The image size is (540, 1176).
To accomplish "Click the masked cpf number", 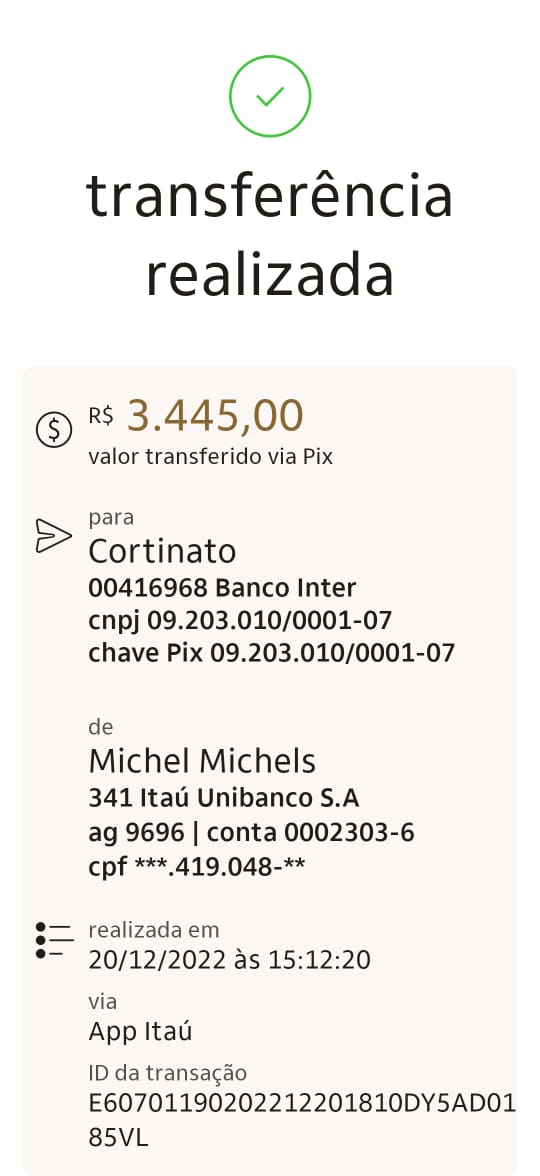I will pyautogui.click(x=196, y=867).
